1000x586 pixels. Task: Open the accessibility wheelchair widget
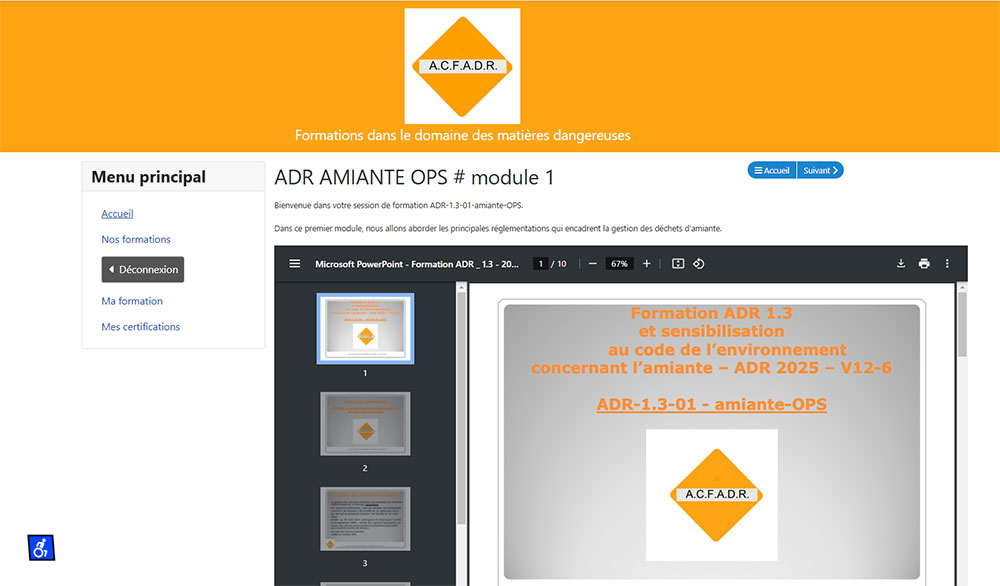[41, 548]
